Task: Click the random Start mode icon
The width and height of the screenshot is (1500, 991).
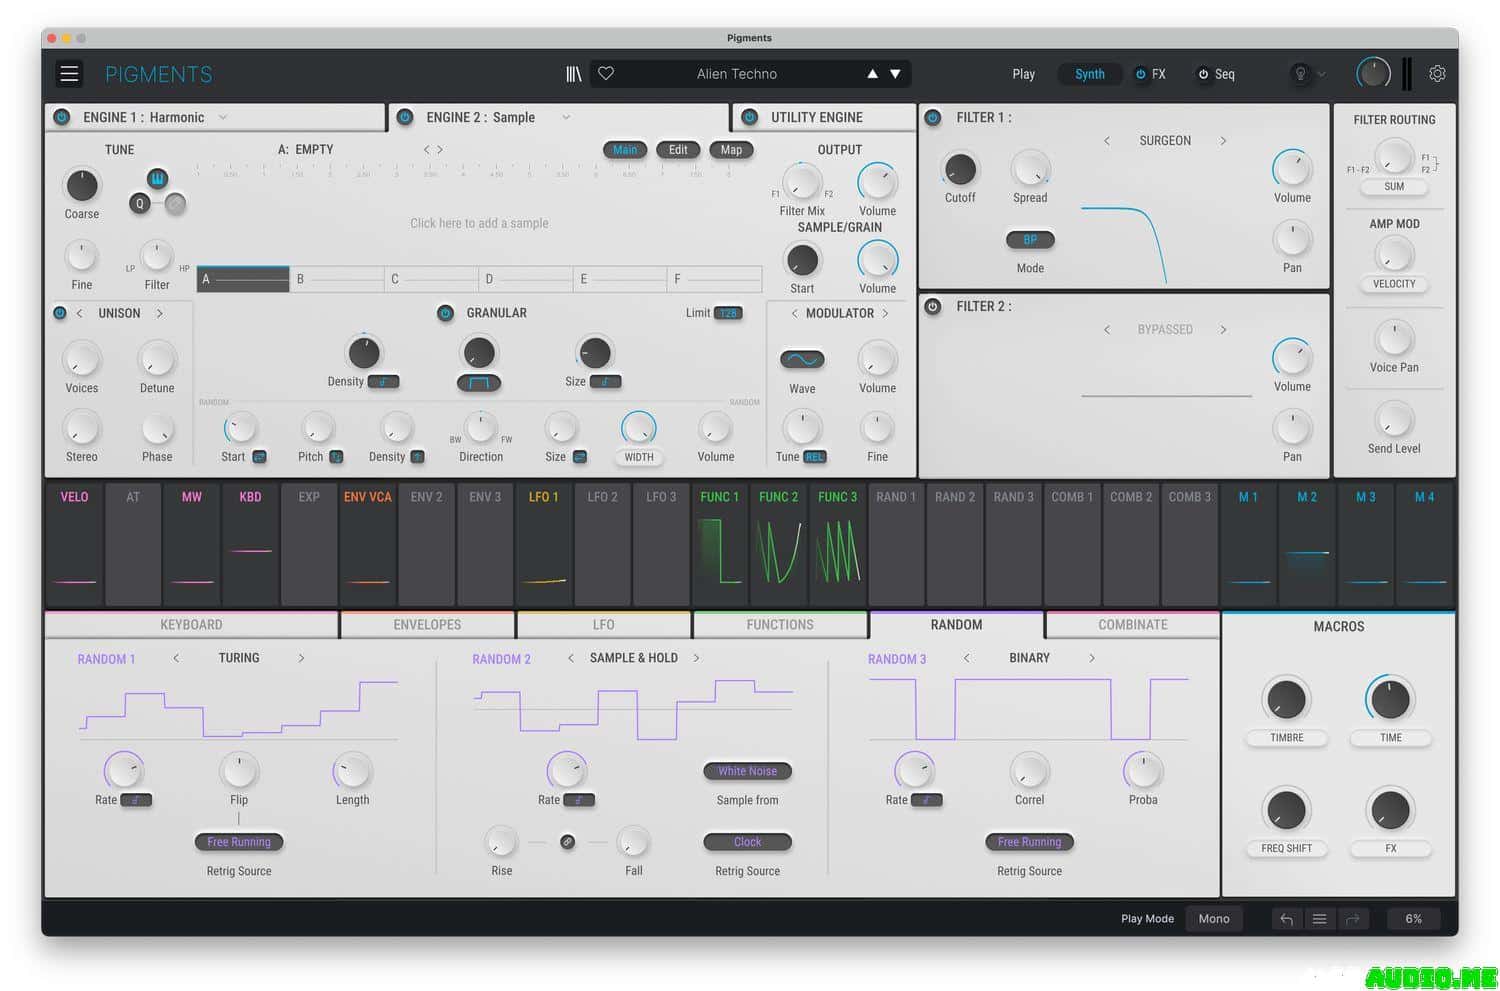Action: (259, 457)
